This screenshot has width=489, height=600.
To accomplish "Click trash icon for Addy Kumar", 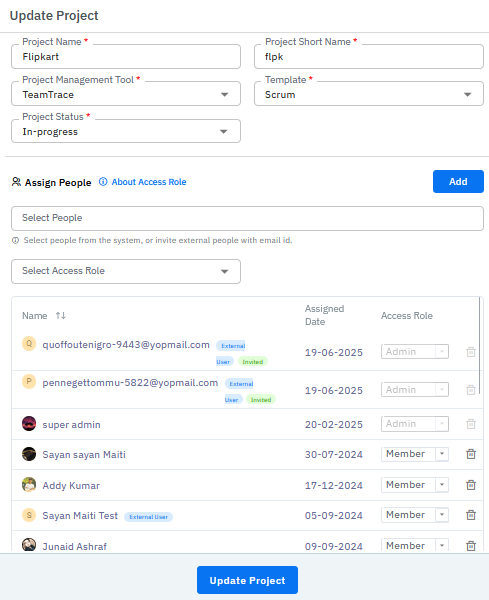I will click(x=471, y=485).
